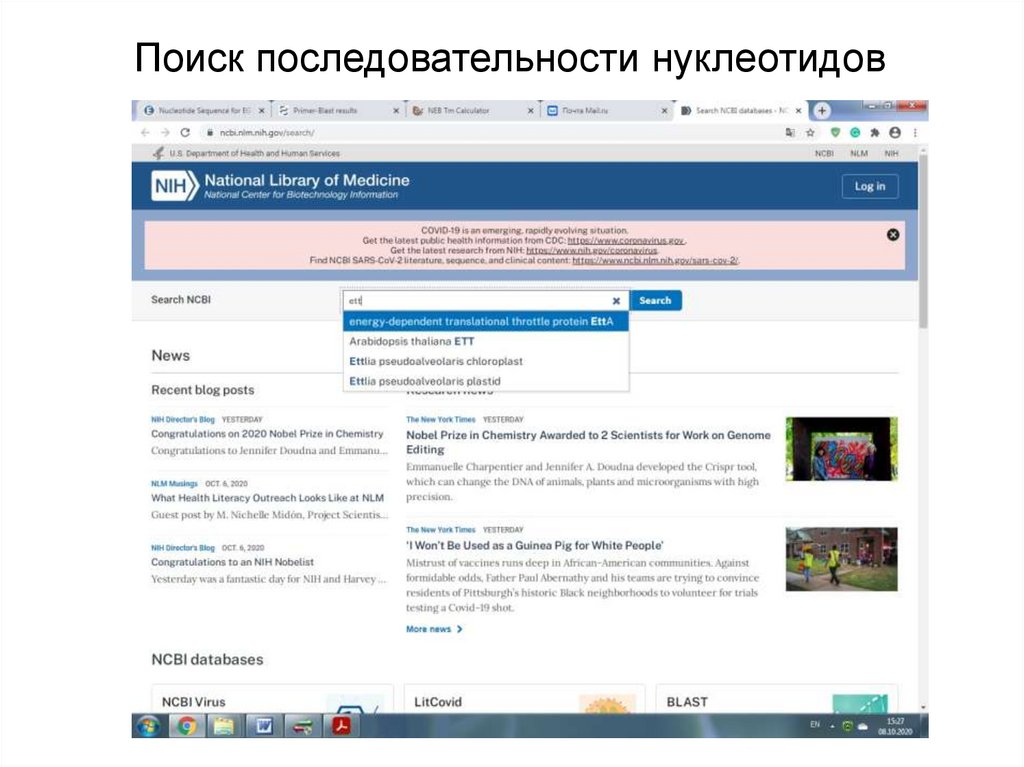Choose the 'Arabidopsis thaliana ETT' suggestion
1024x767 pixels.
(412, 341)
